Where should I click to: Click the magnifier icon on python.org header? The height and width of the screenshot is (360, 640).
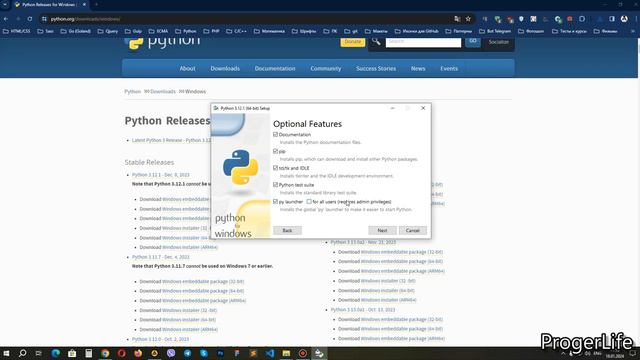pyautogui.click(x=376, y=41)
